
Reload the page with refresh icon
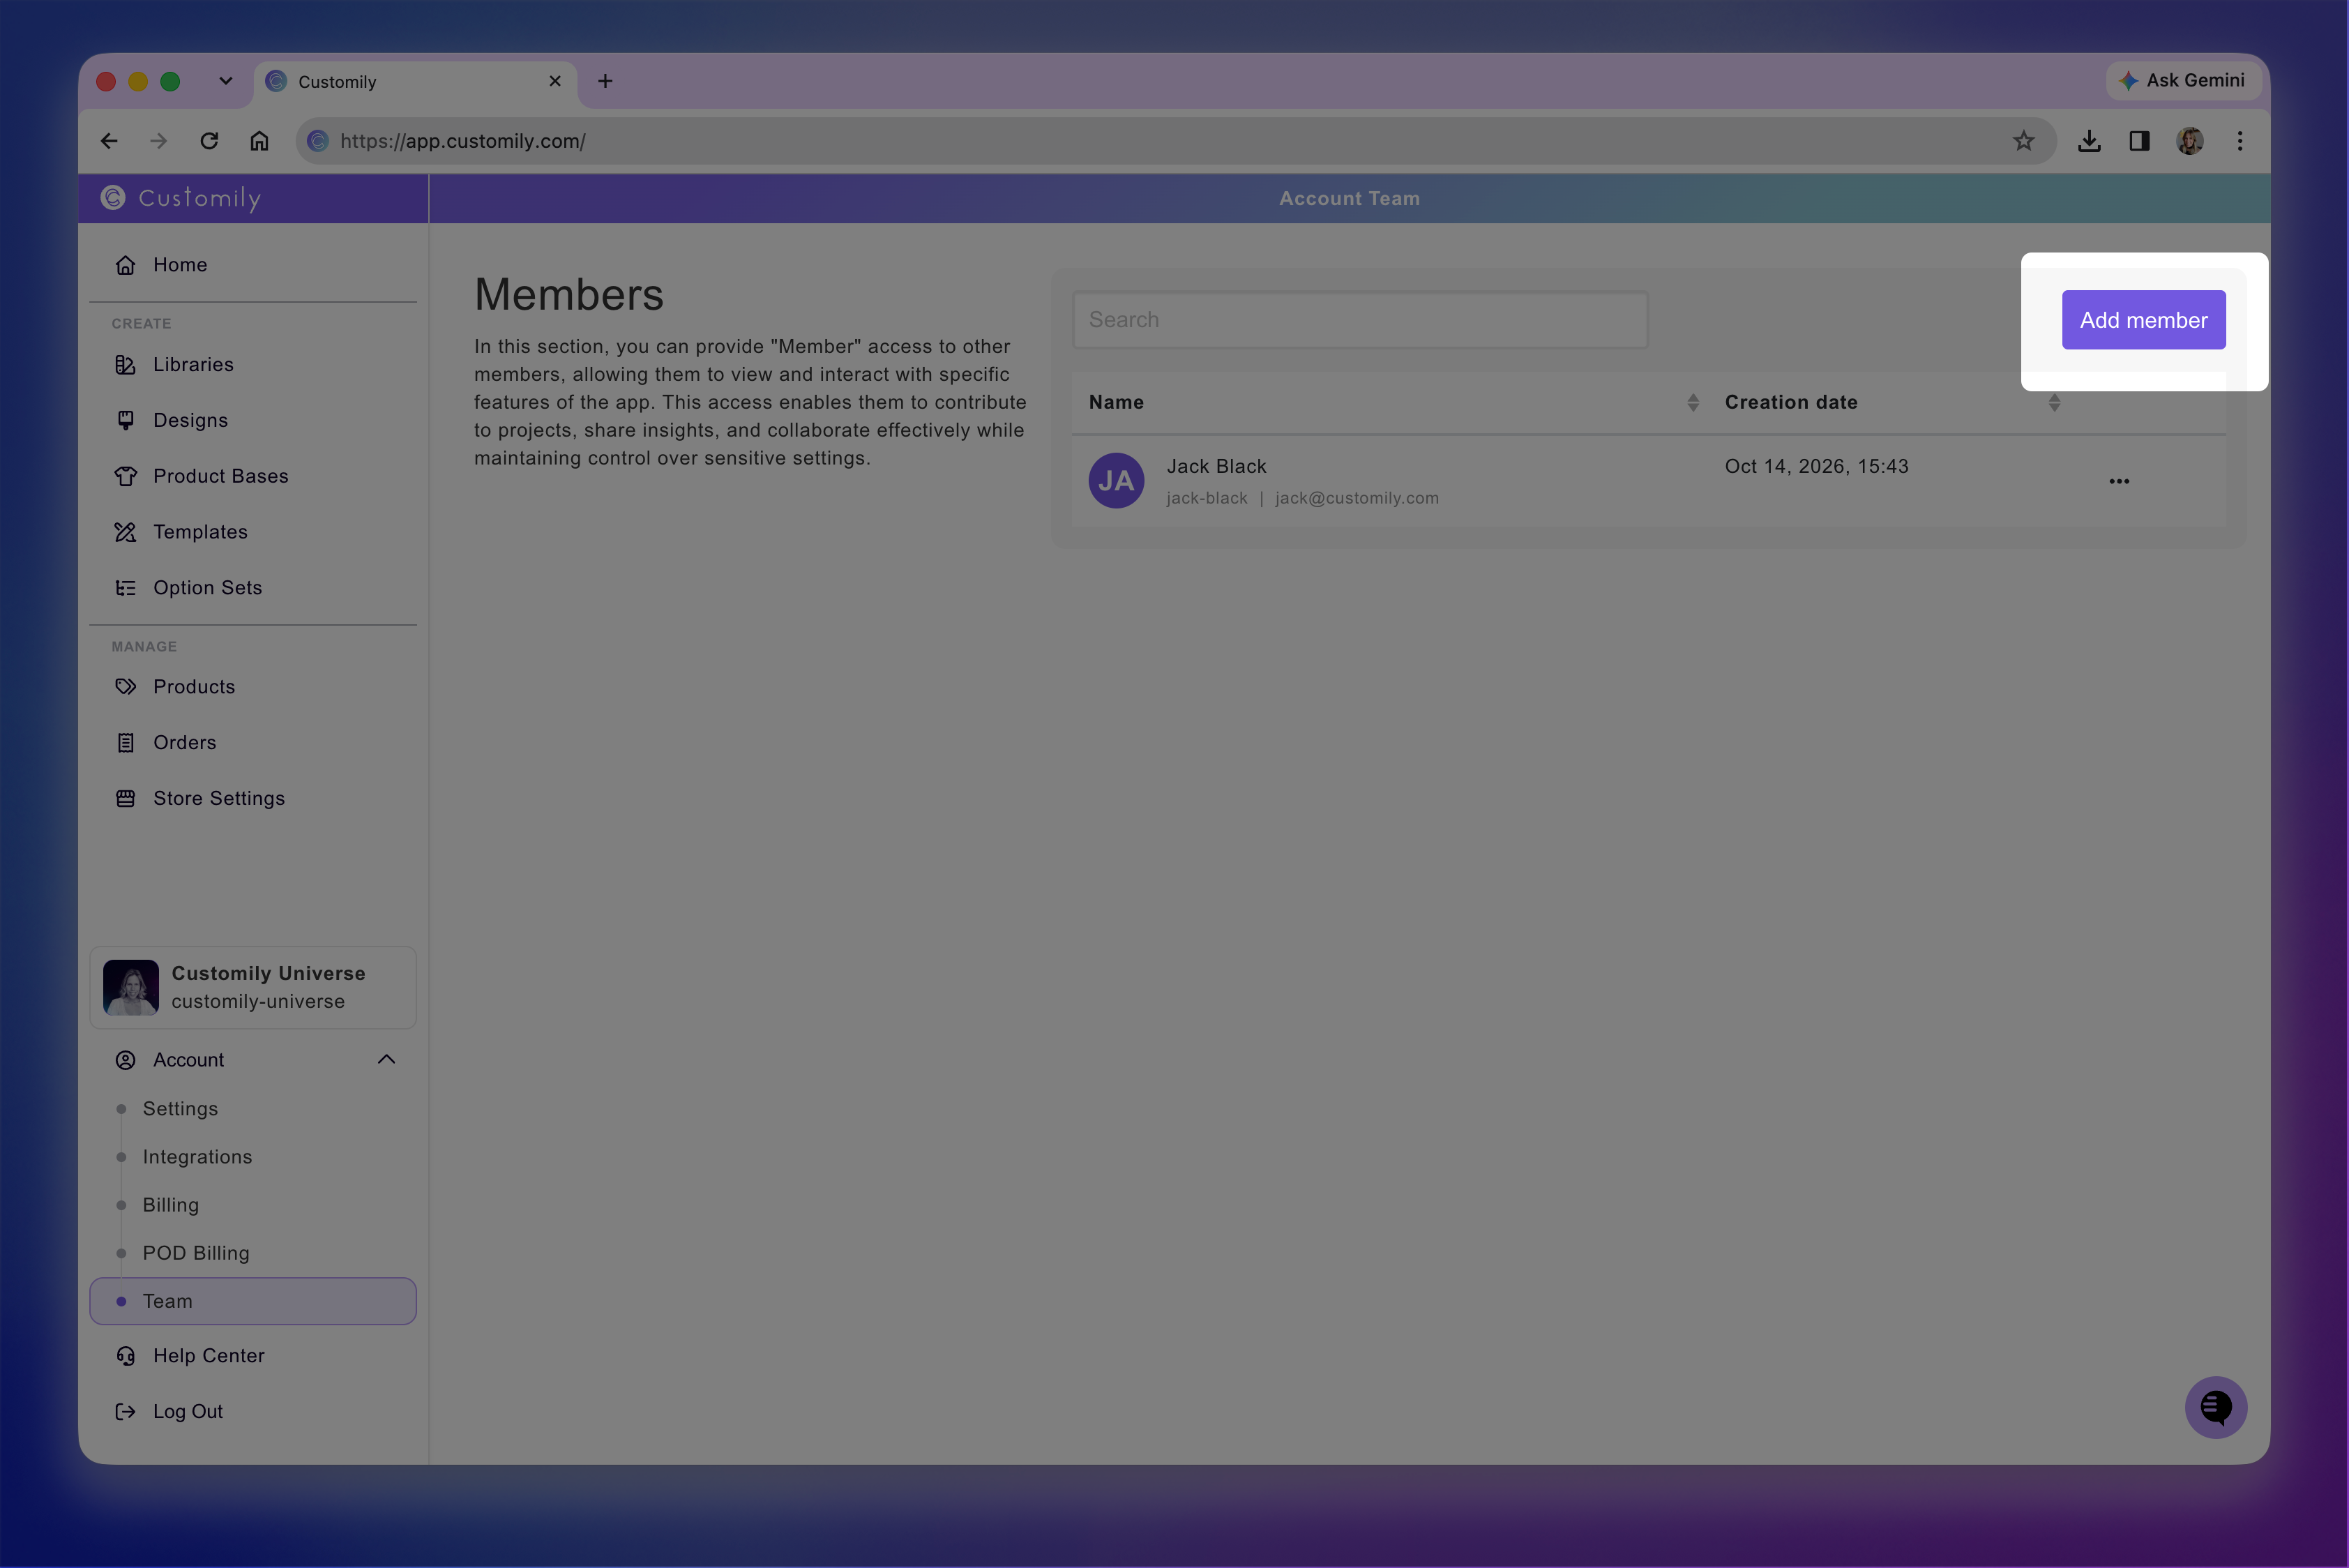pyautogui.click(x=209, y=141)
